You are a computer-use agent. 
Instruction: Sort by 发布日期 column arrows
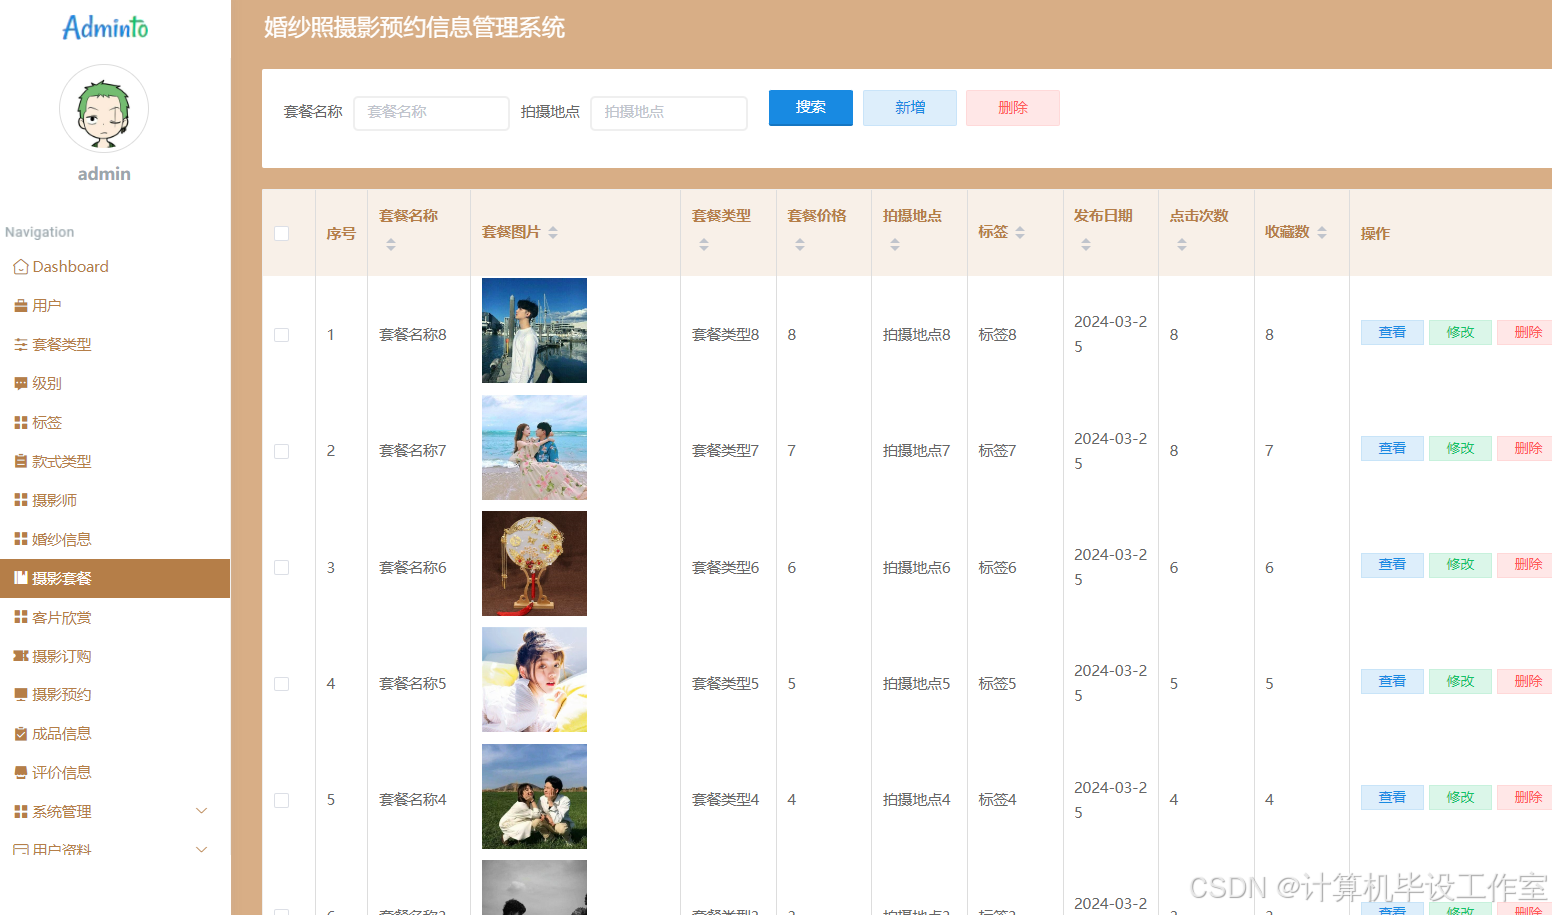[1086, 244]
